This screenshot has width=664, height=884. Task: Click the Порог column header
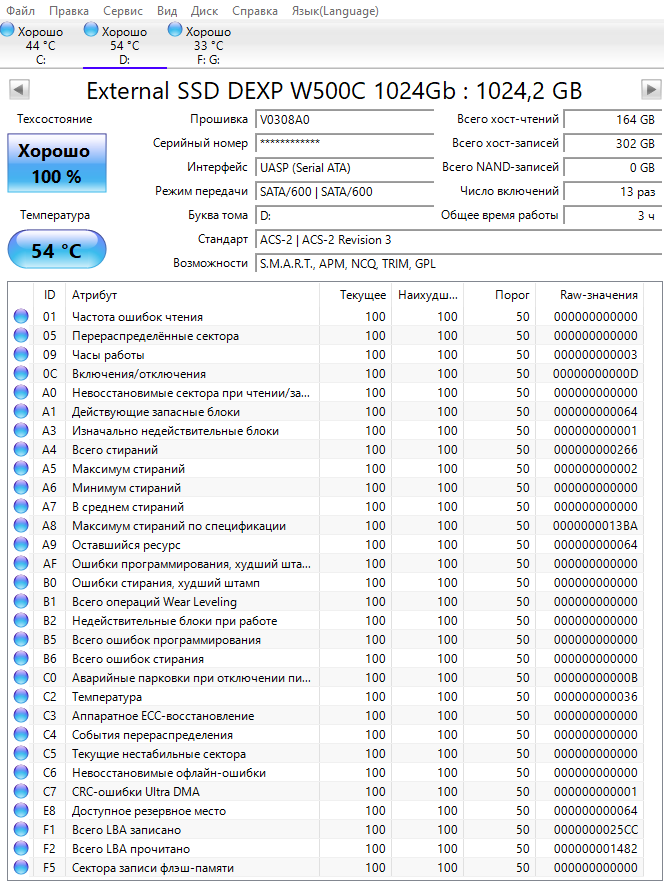[x=499, y=295]
